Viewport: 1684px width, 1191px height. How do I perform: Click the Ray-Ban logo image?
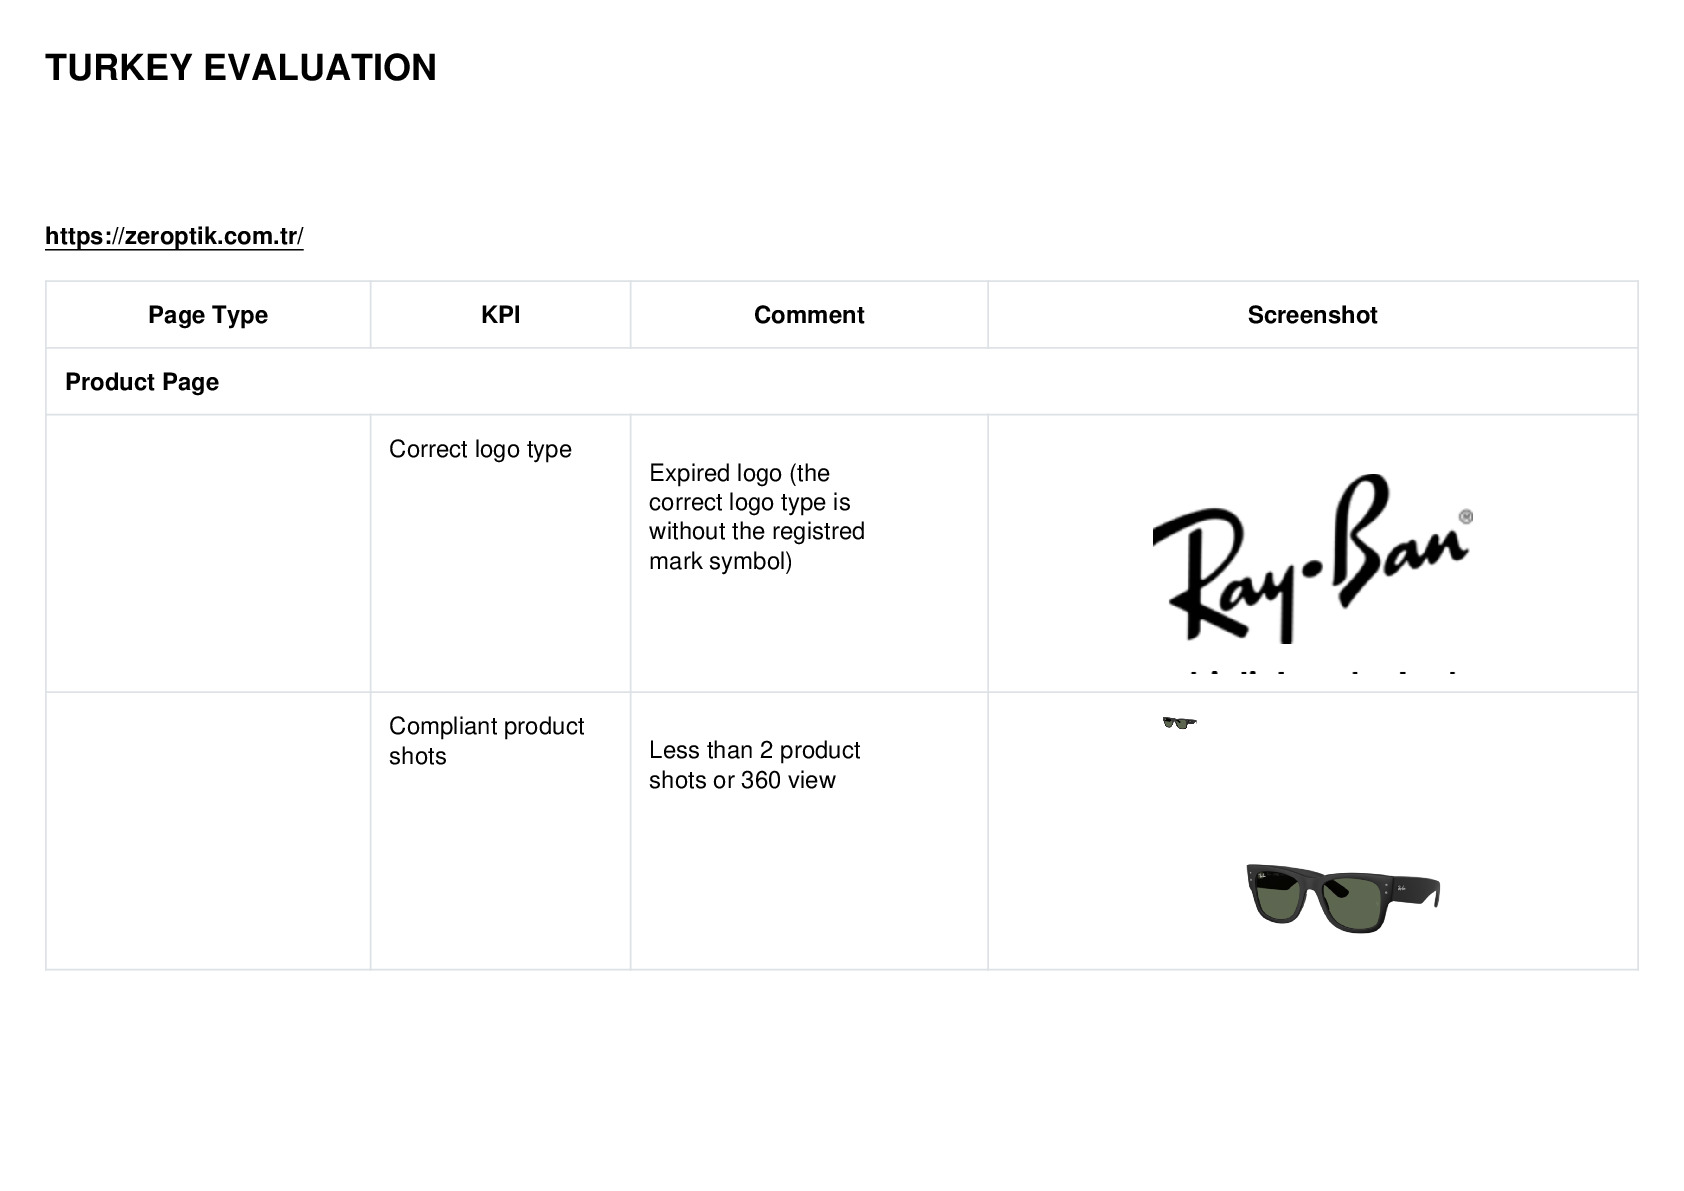1312,557
